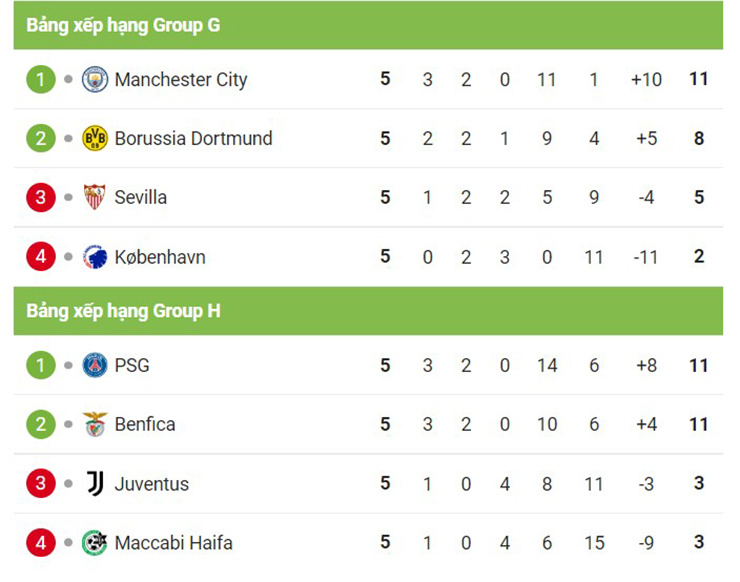
Task: Click the PSG club crest
Action: 95,365
